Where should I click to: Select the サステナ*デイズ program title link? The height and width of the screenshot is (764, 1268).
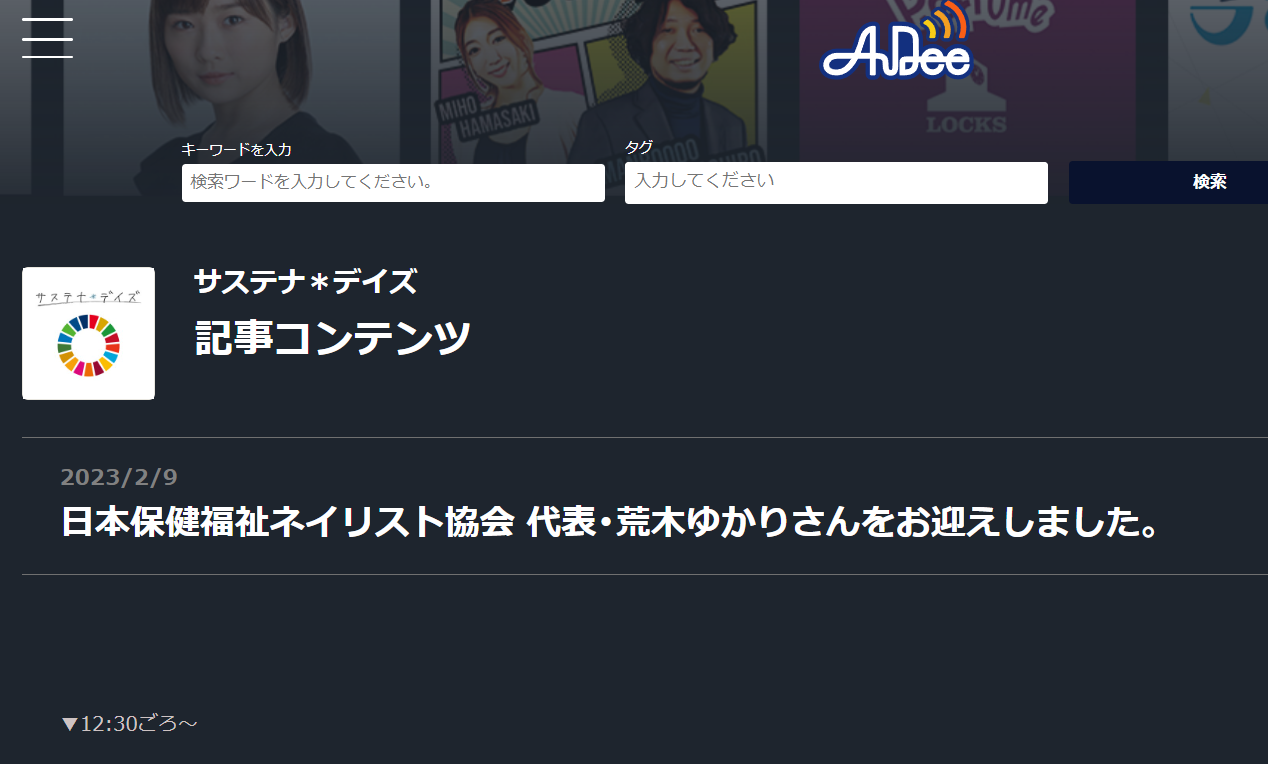point(305,282)
